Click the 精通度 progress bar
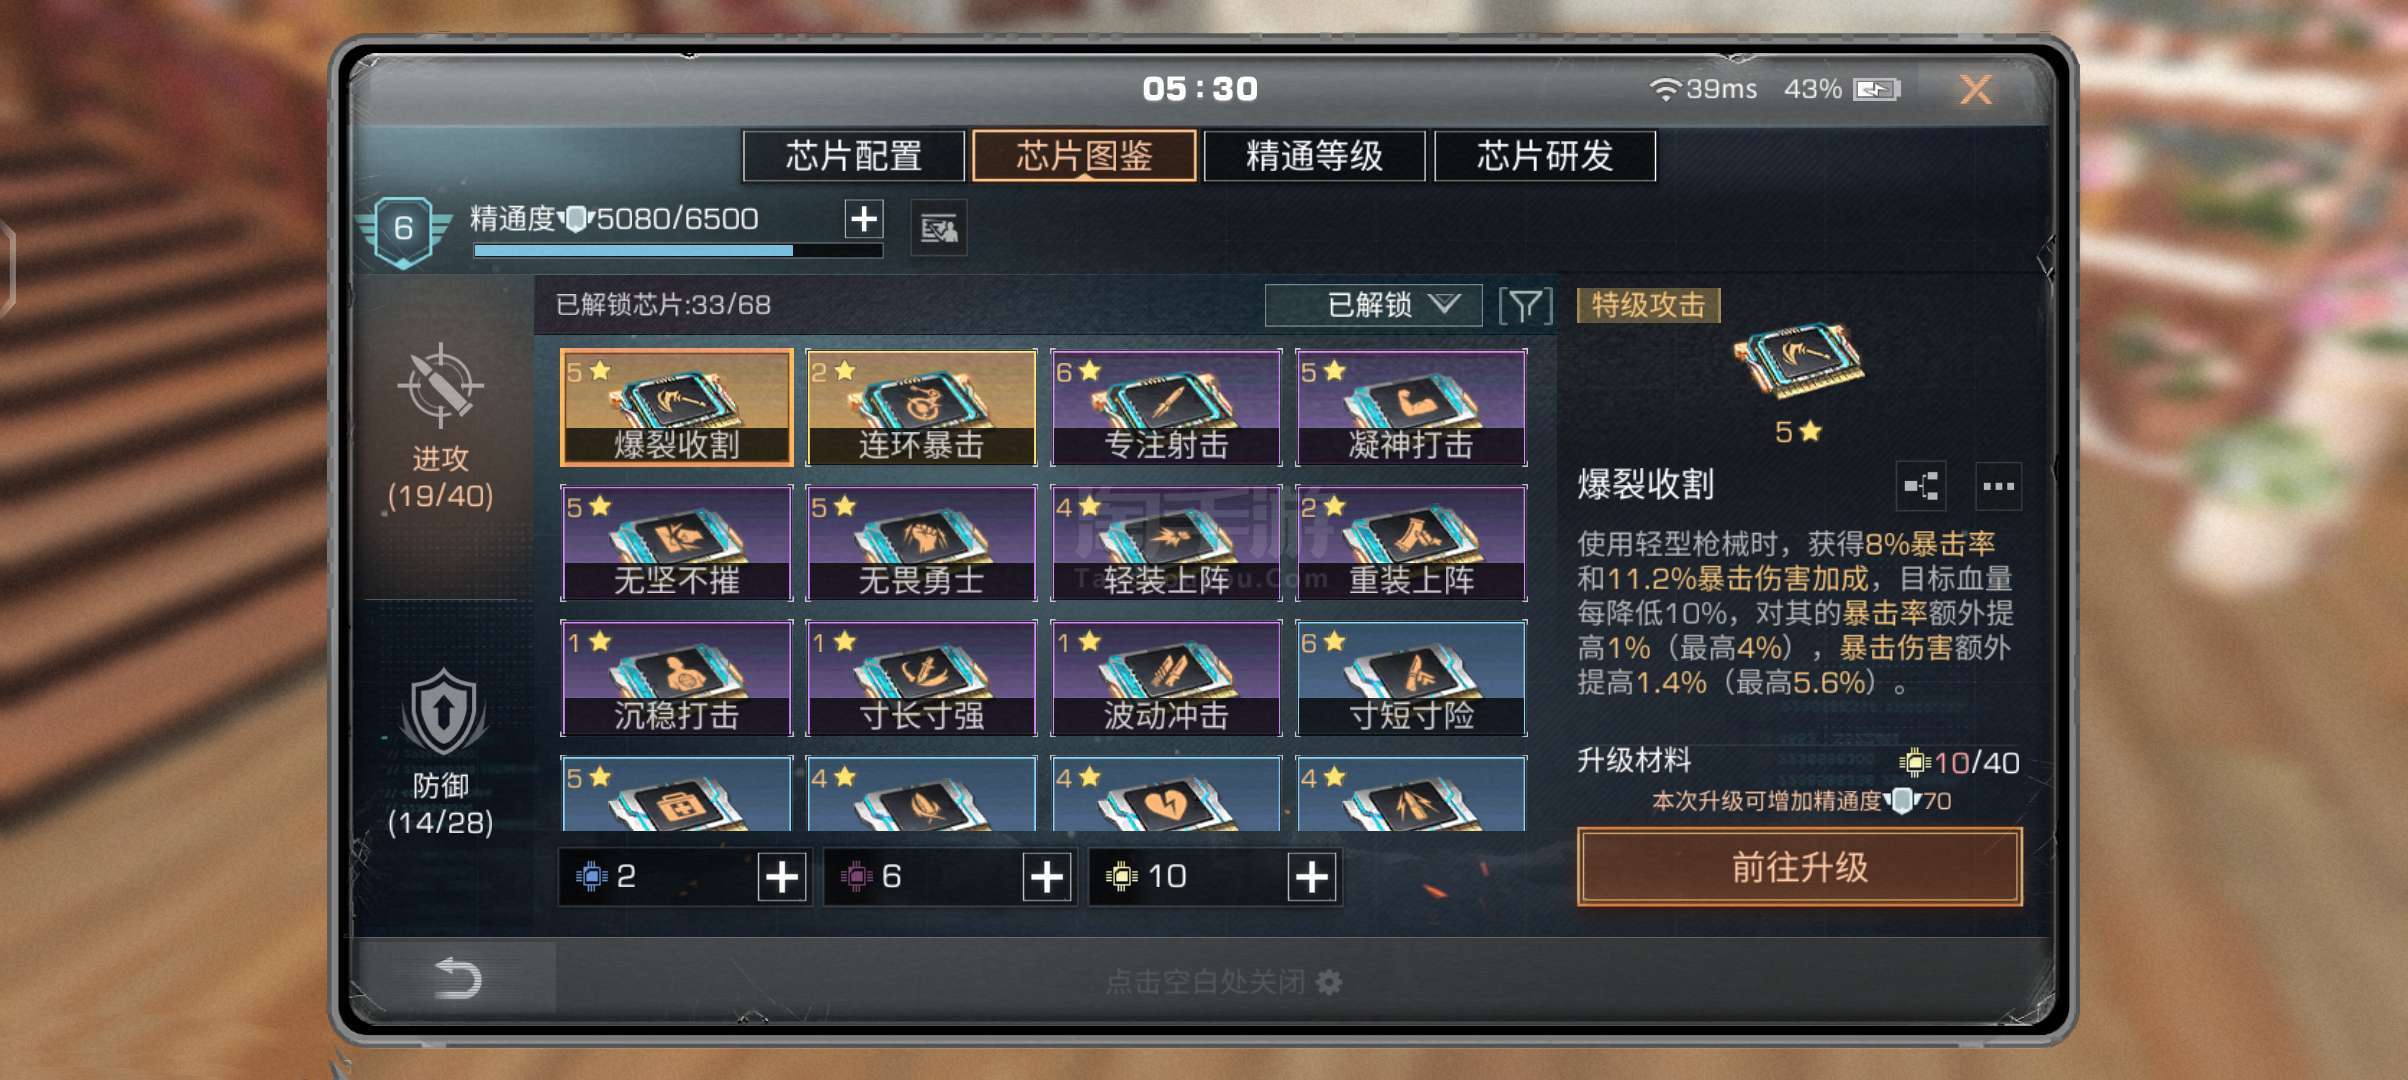Screen dimensions: 2408x1080 (x=678, y=250)
